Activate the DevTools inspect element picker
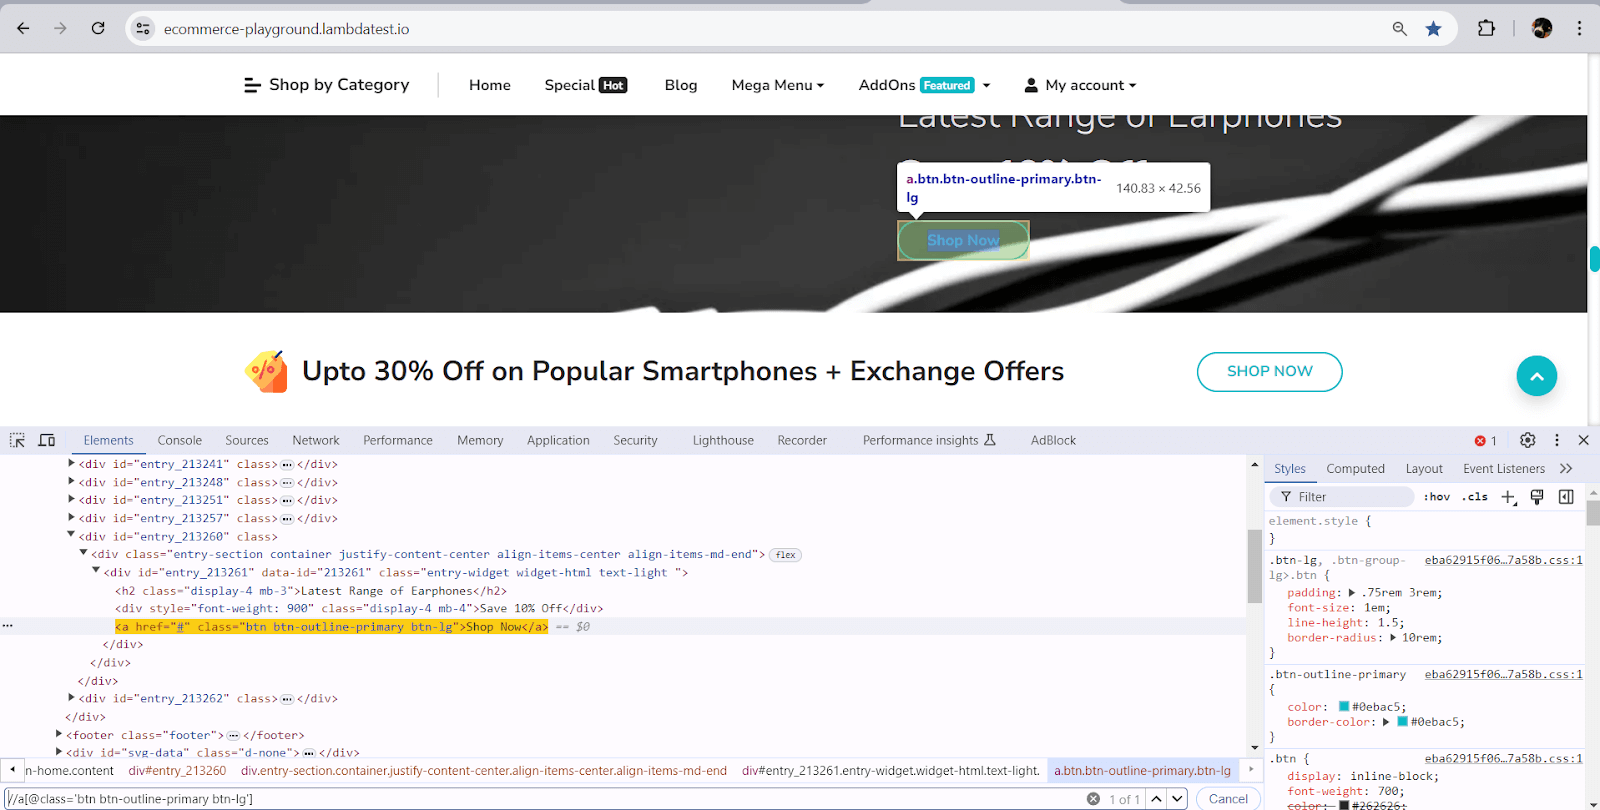 [18, 440]
